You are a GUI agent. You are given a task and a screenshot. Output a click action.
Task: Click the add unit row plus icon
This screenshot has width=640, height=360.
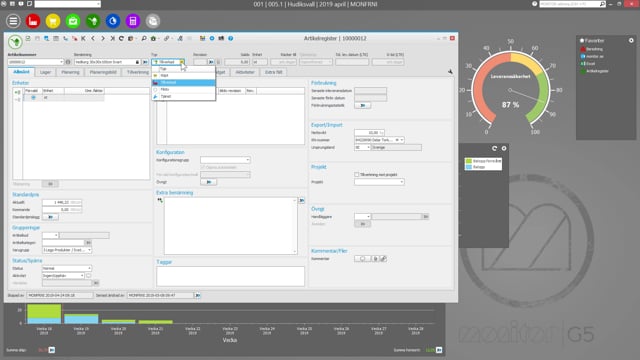tap(17, 92)
